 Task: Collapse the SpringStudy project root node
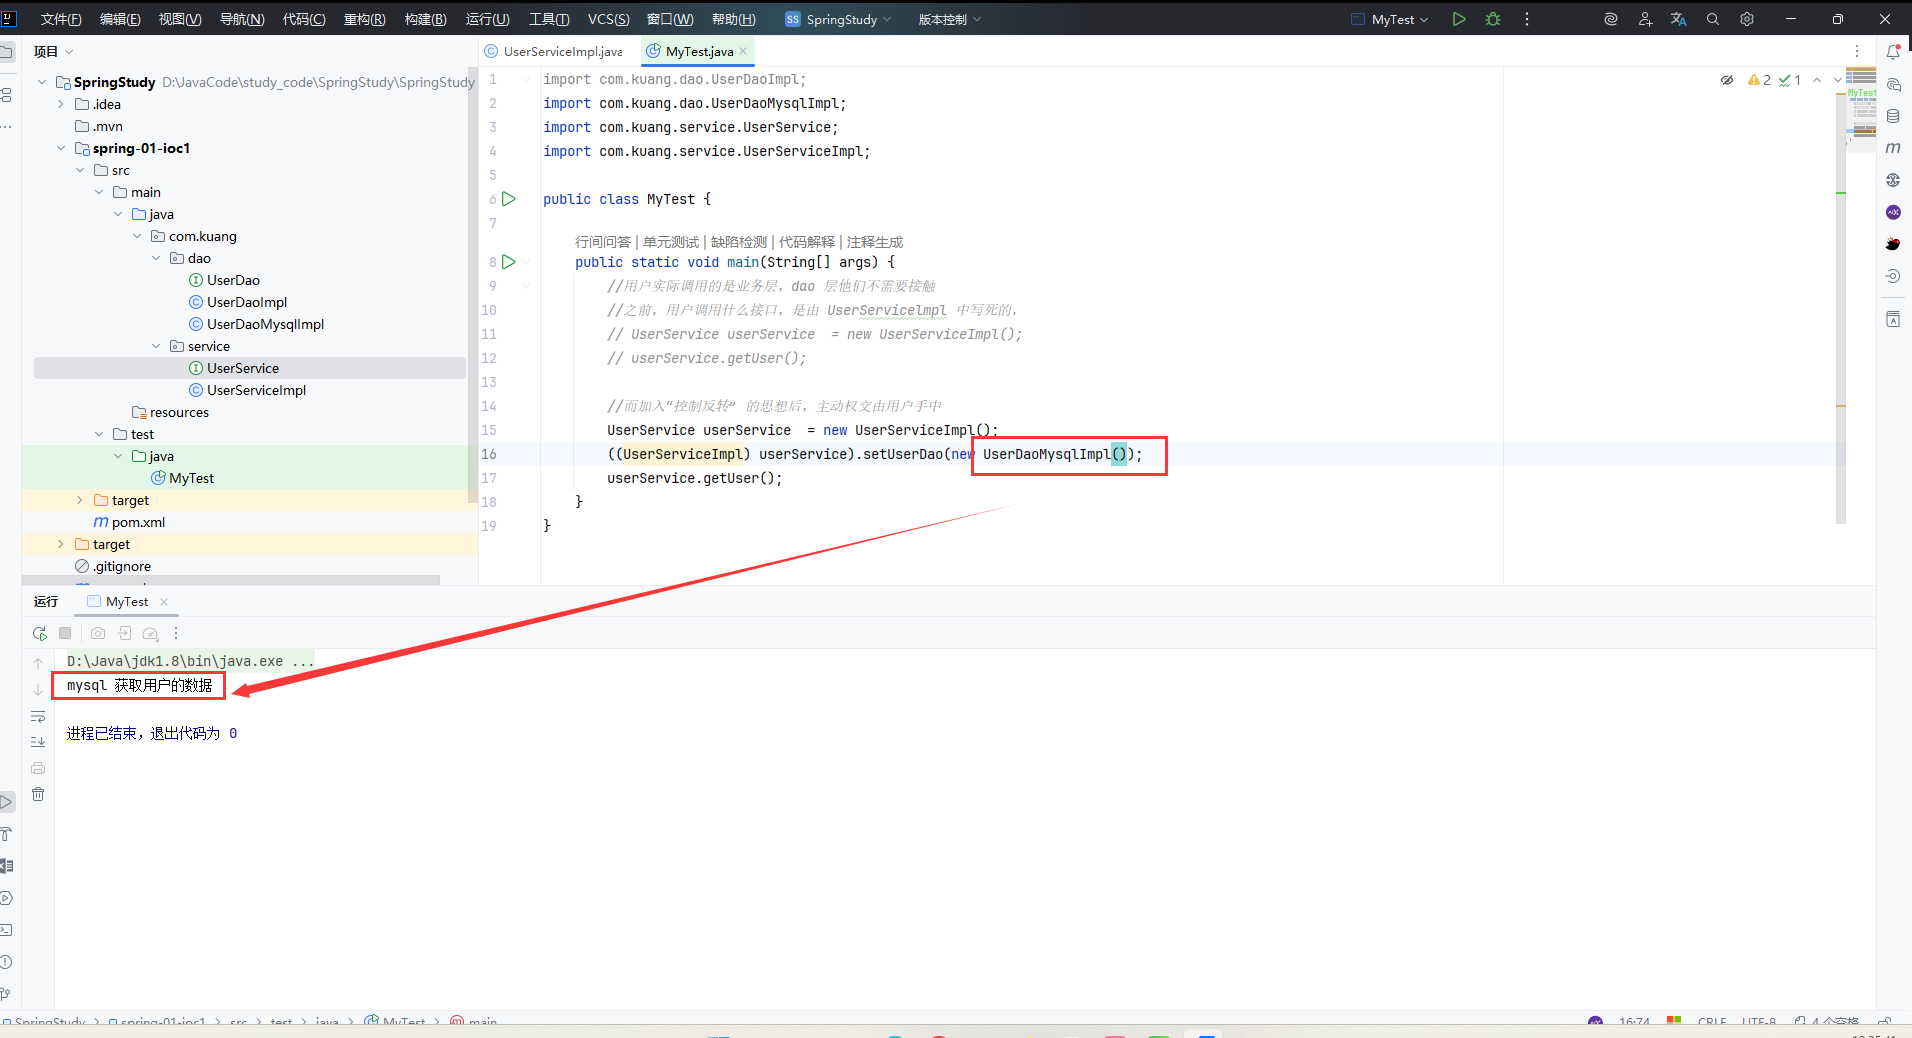(42, 82)
